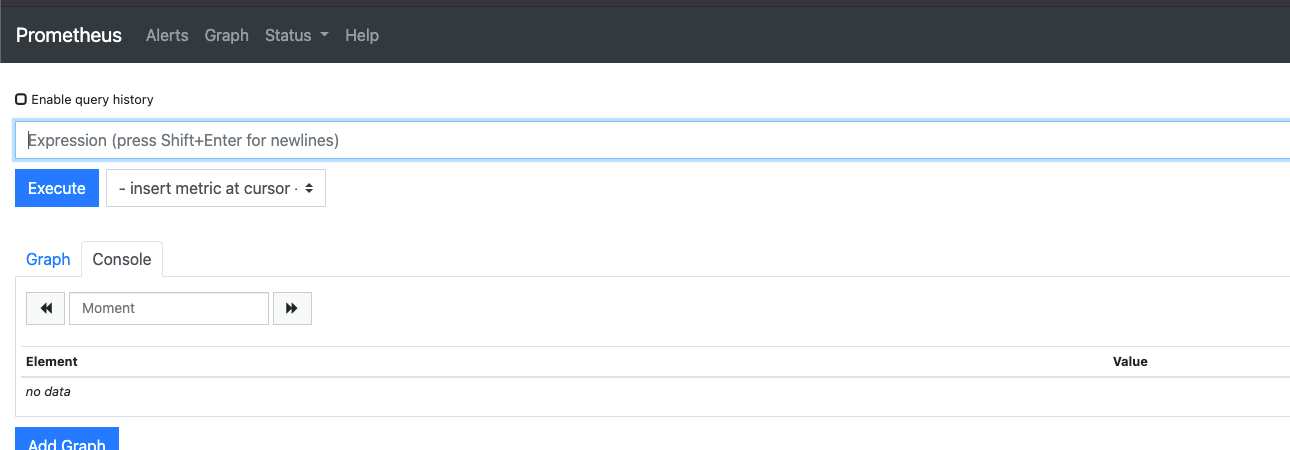Click the 'Enable query history' label text
Image resolution: width=1290 pixels, height=450 pixels.
[92, 100]
